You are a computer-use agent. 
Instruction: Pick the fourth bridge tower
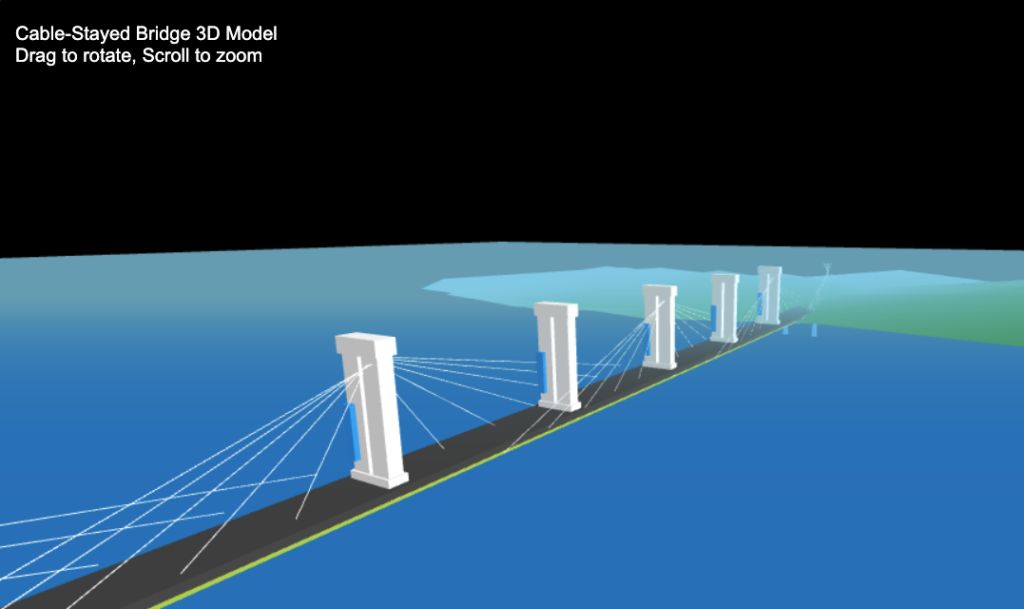coord(727,307)
